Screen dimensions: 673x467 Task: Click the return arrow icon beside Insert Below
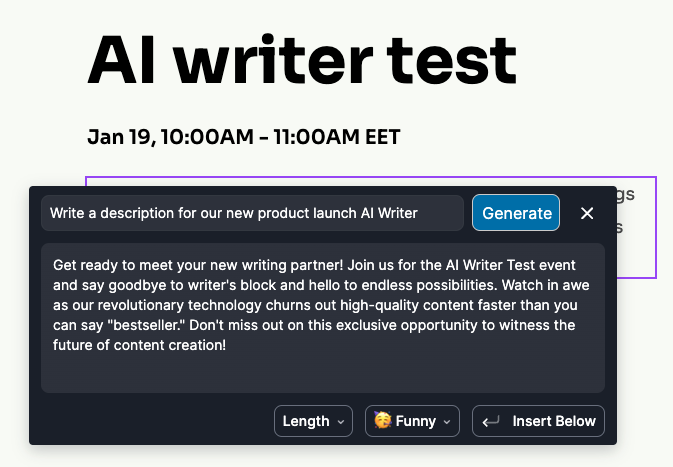point(491,422)
